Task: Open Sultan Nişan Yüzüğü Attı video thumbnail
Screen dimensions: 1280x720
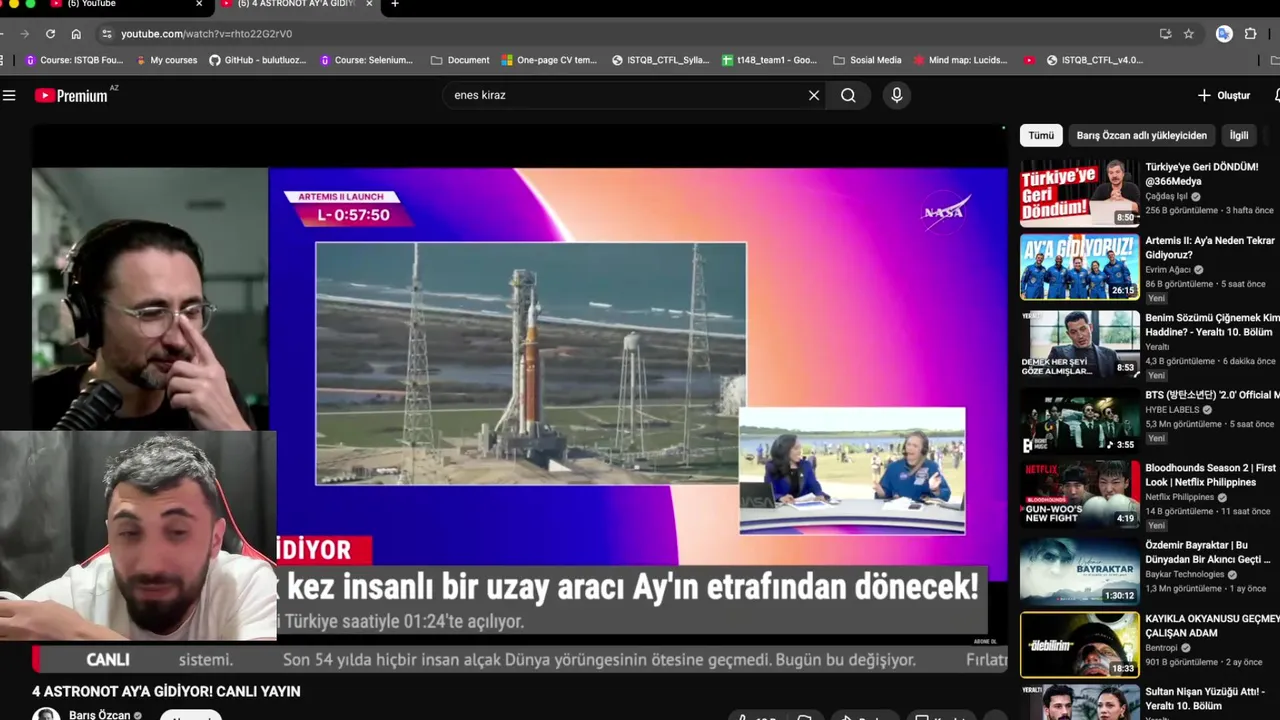Action: pyautogui.click(x=1079, y=702)
